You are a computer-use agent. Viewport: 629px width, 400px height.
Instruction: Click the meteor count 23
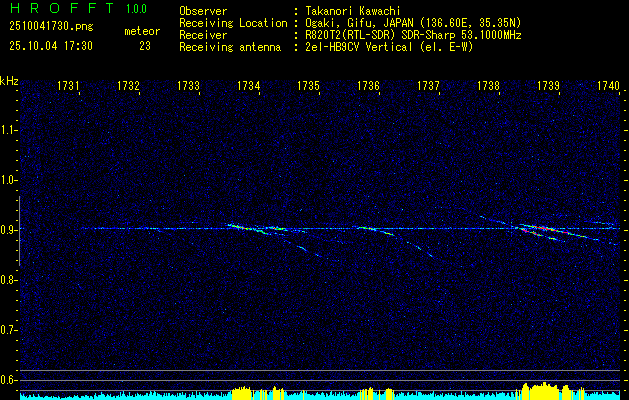pyautogui.click(x=145, y=46)
